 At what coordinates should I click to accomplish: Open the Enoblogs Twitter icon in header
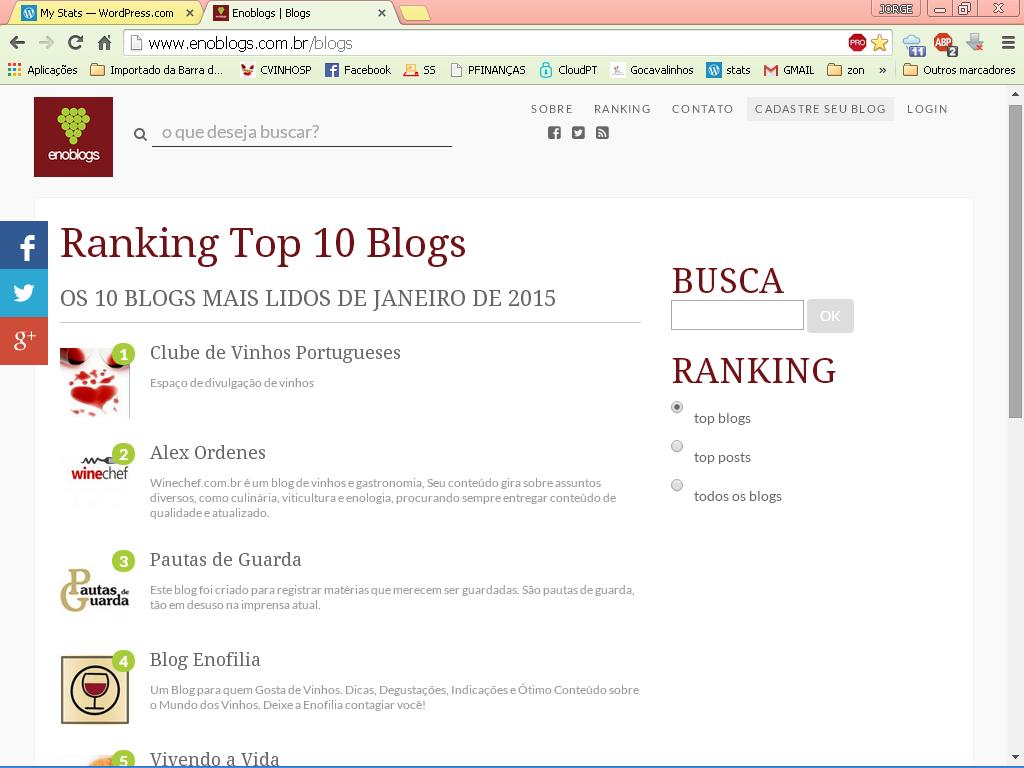tap(579, 133)
